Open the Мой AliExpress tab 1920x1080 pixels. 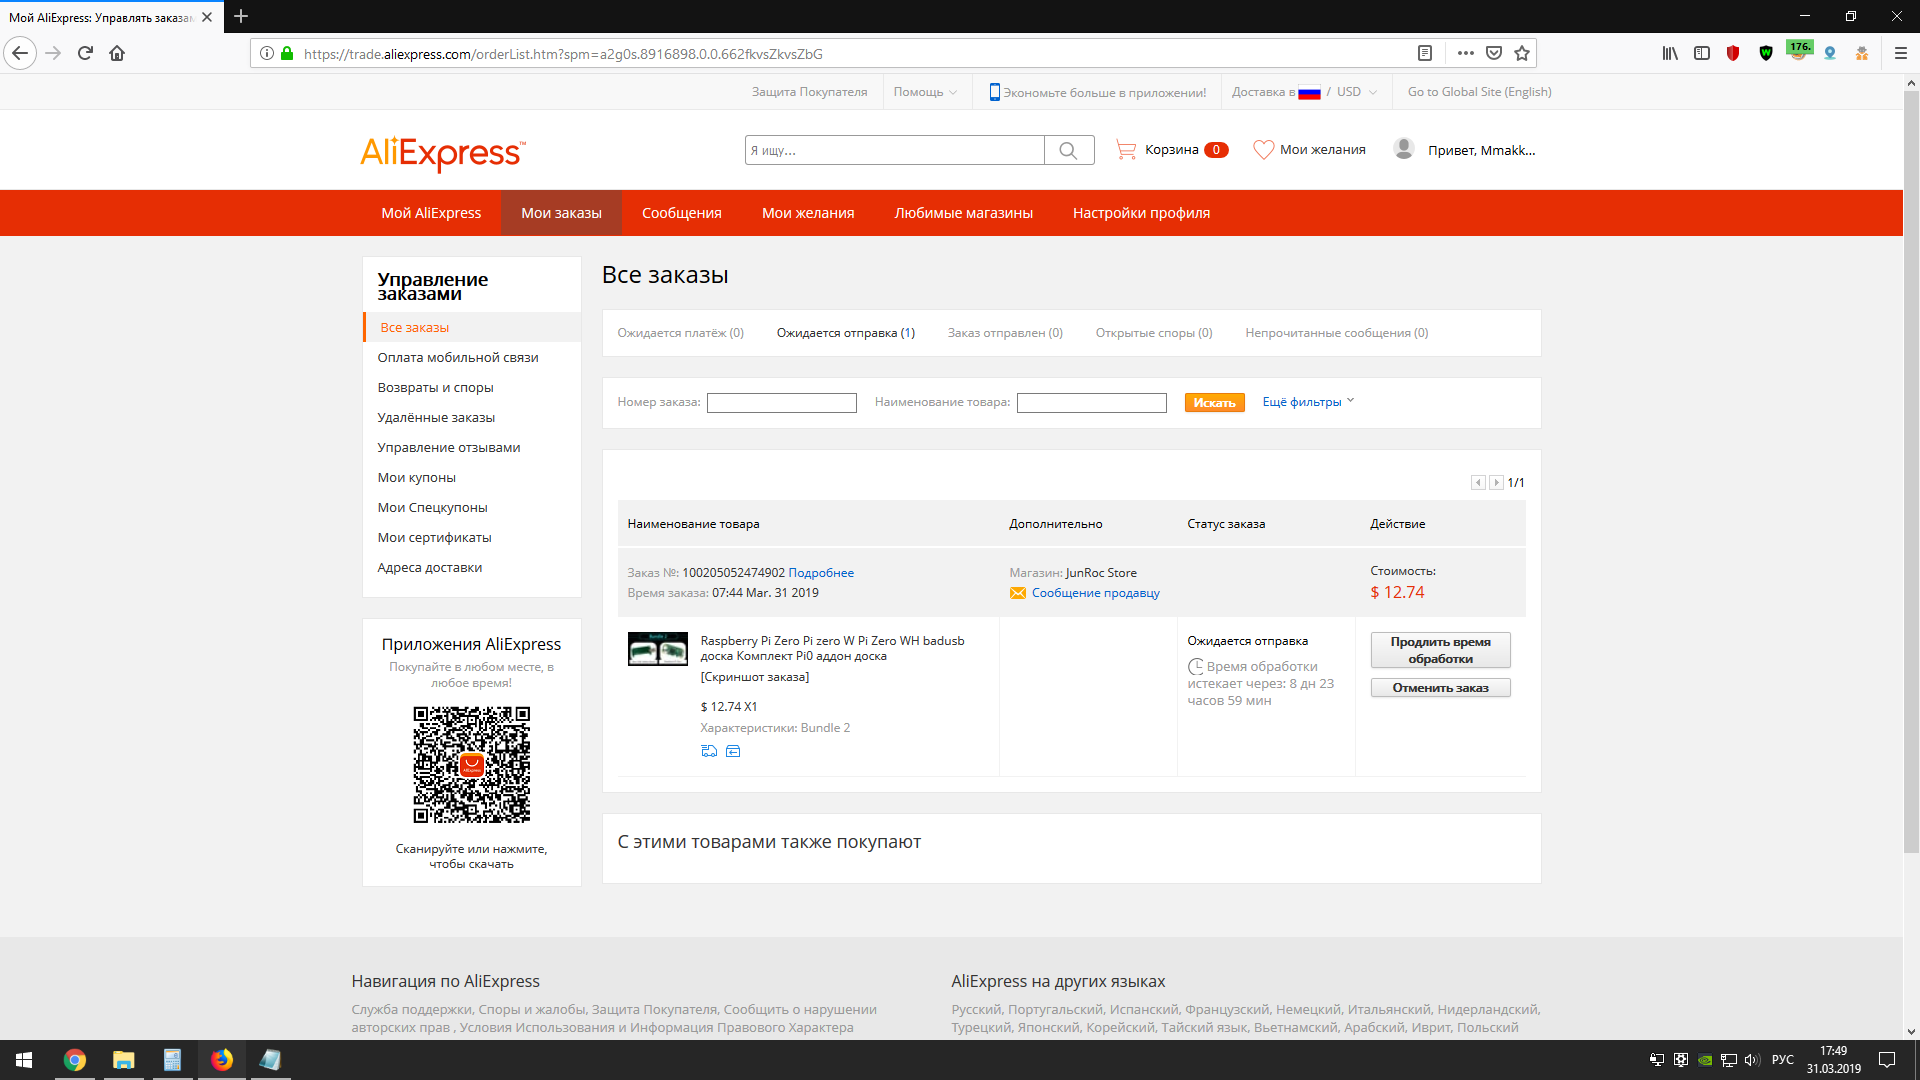[431, 213]
